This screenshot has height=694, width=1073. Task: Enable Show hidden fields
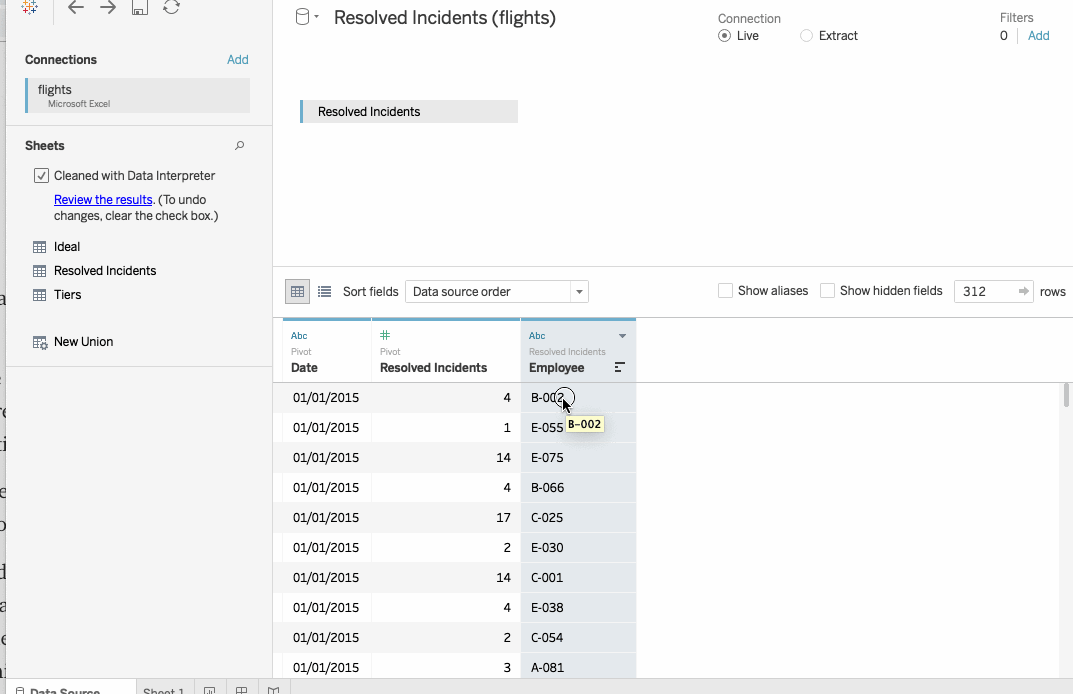click(827, 291)
